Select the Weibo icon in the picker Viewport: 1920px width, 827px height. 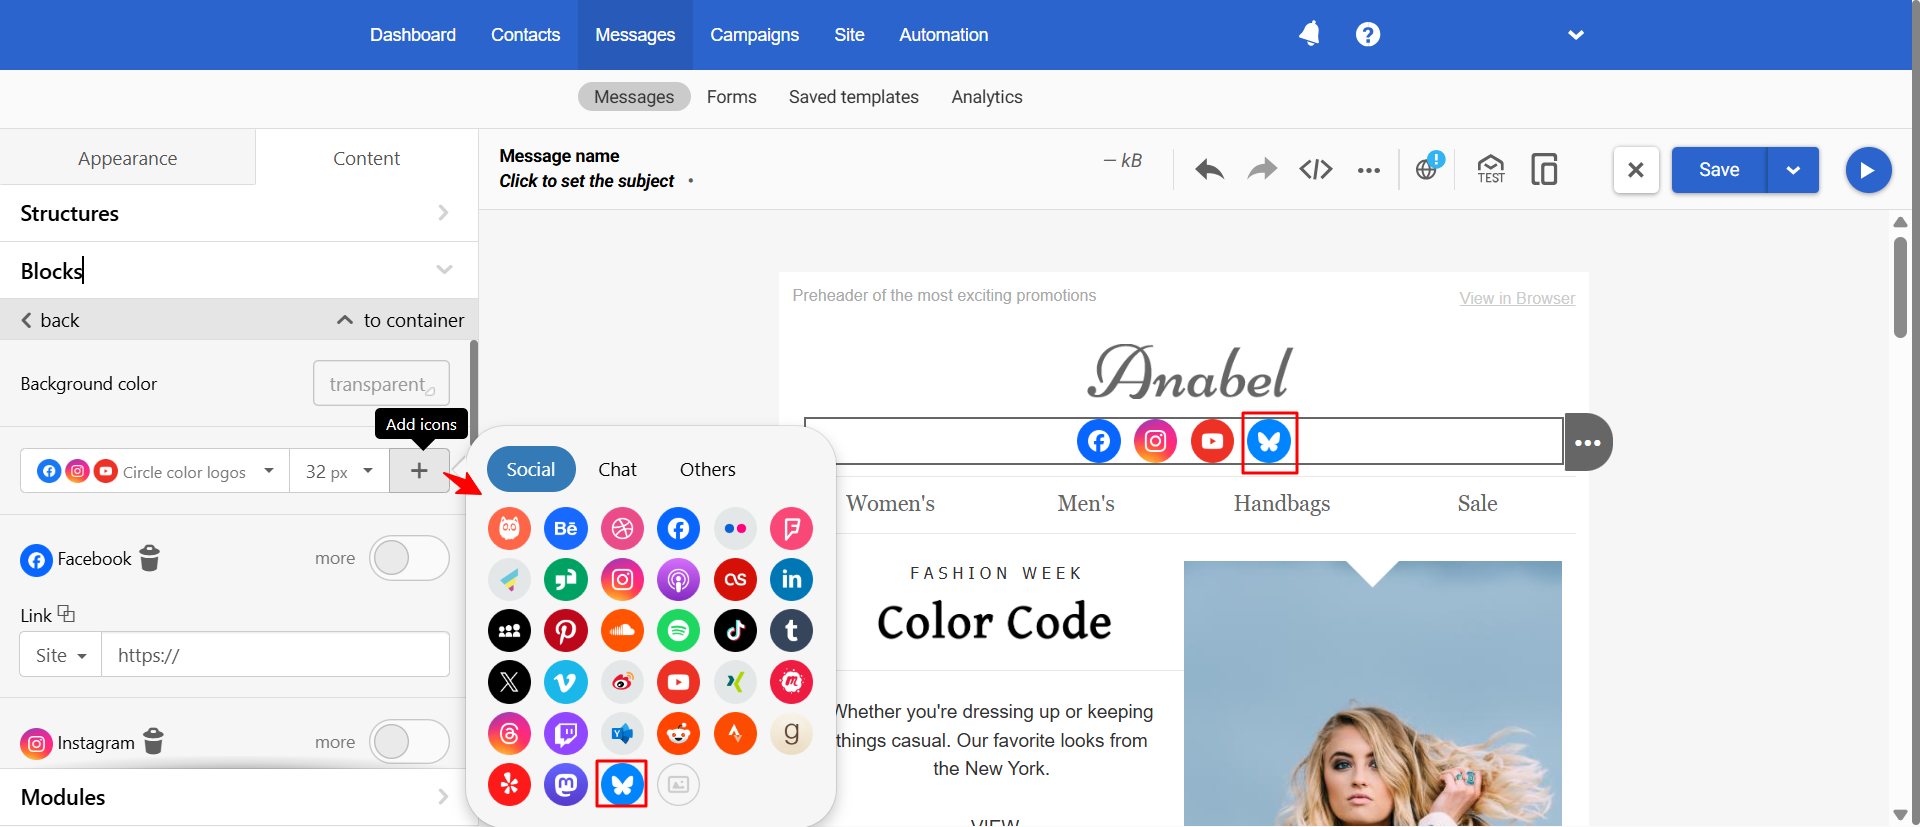pyautogui.click(x=622, y=682)
